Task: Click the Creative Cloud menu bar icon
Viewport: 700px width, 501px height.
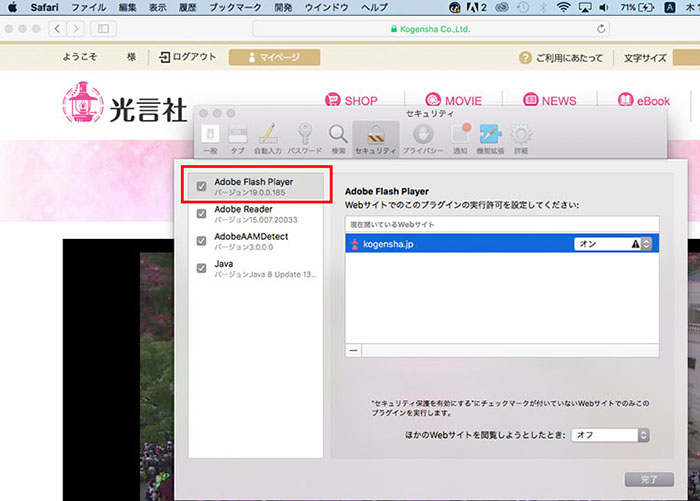Action: [502, 7]
